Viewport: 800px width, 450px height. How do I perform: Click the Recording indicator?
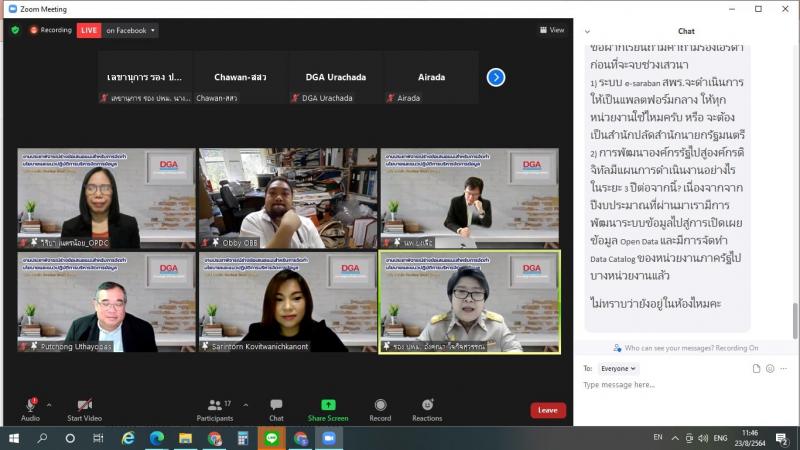51,30
